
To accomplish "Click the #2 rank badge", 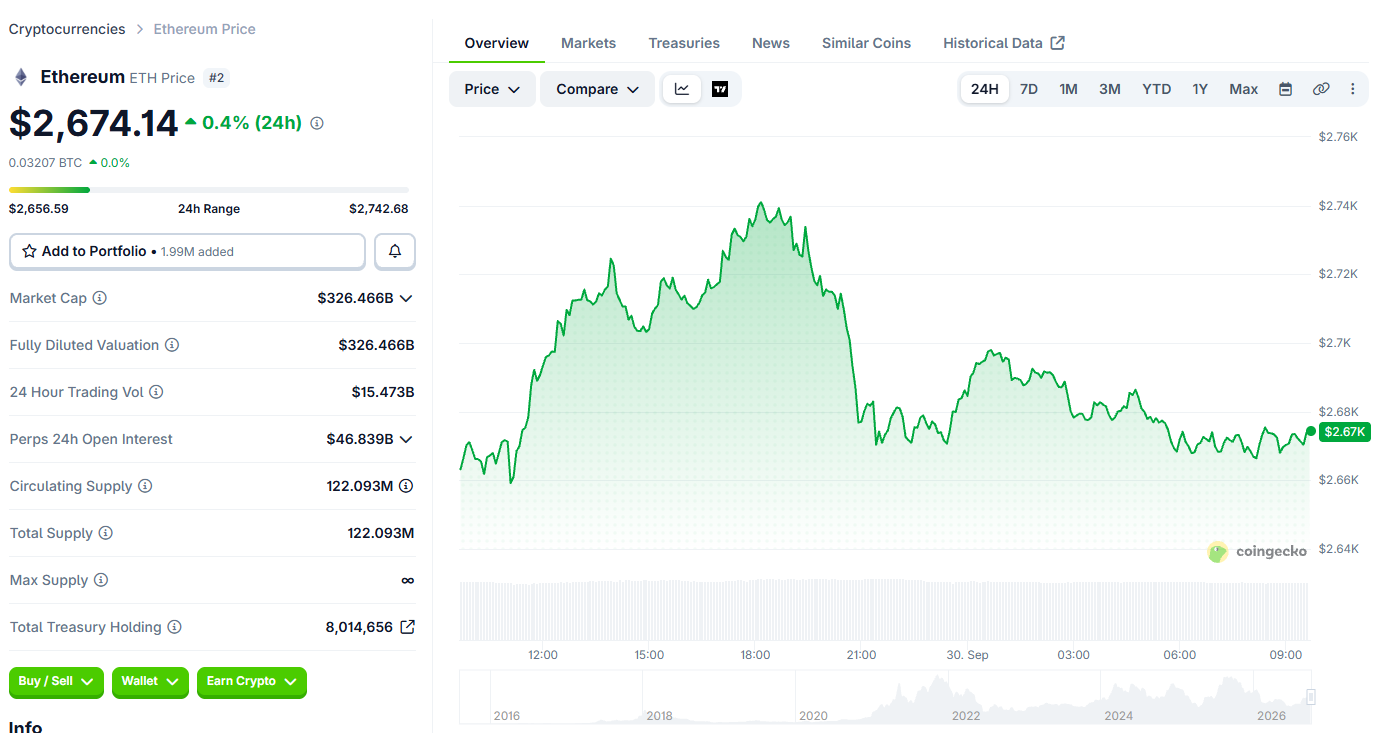I will 217,77.
